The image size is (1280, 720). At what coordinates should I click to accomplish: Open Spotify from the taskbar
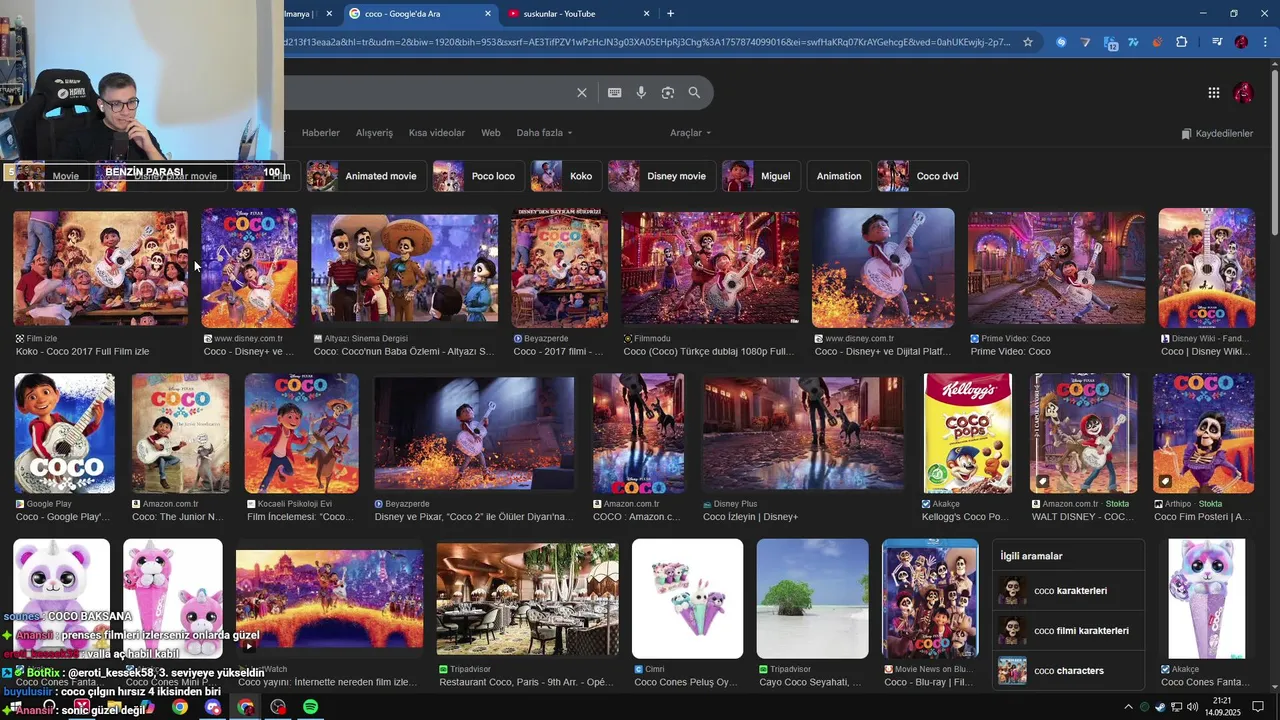click(x=311, y=707)
